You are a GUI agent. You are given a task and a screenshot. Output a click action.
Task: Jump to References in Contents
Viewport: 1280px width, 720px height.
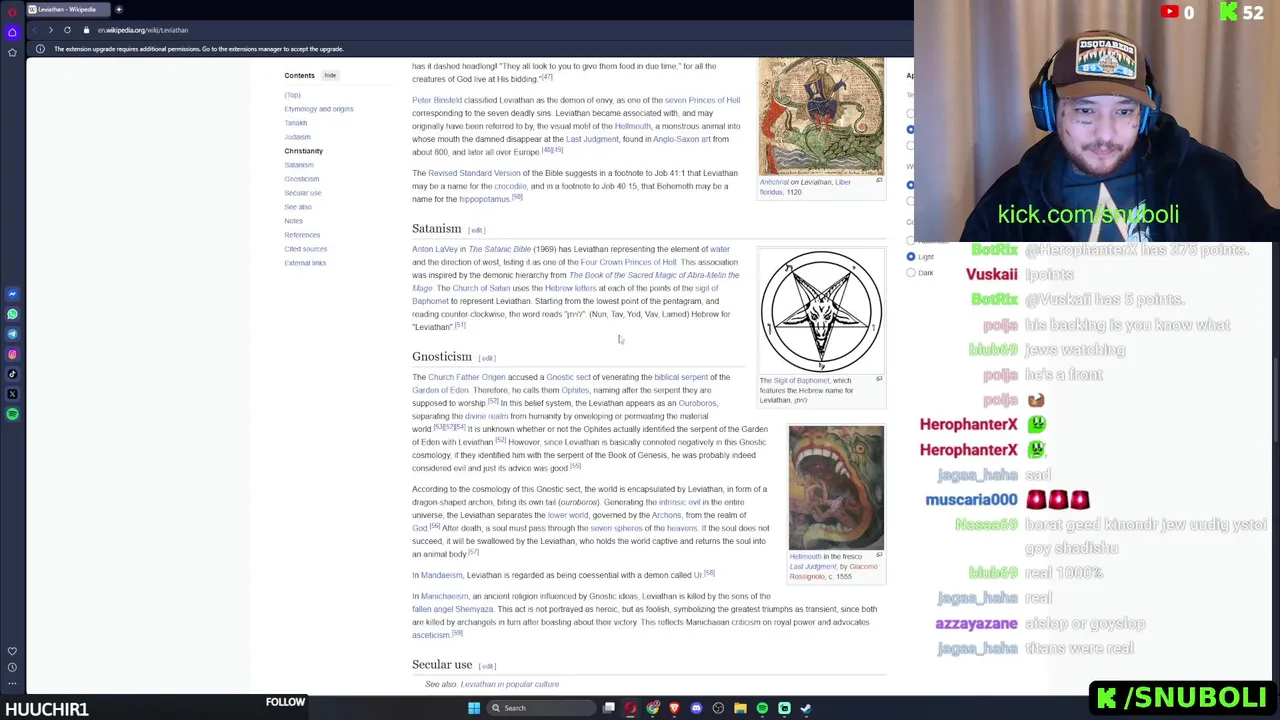click(302, 235)
